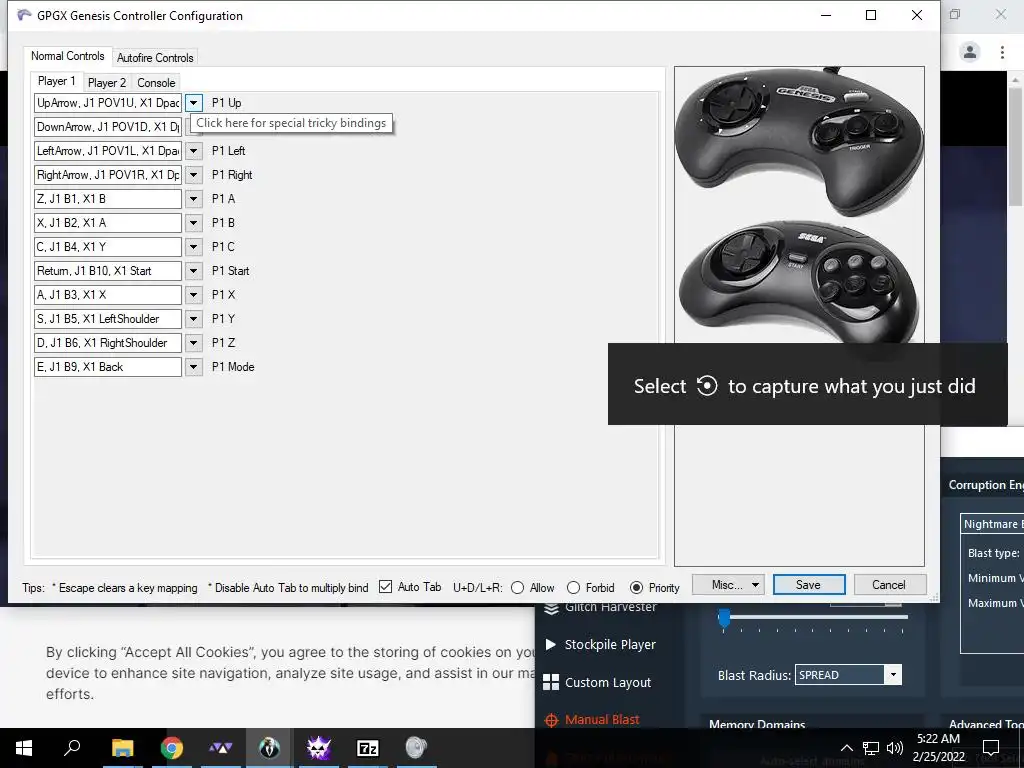Screen dimensions: 1024x768
Task: Open the notification center icon
Action: pyautogui.click(x=991, y=748)
